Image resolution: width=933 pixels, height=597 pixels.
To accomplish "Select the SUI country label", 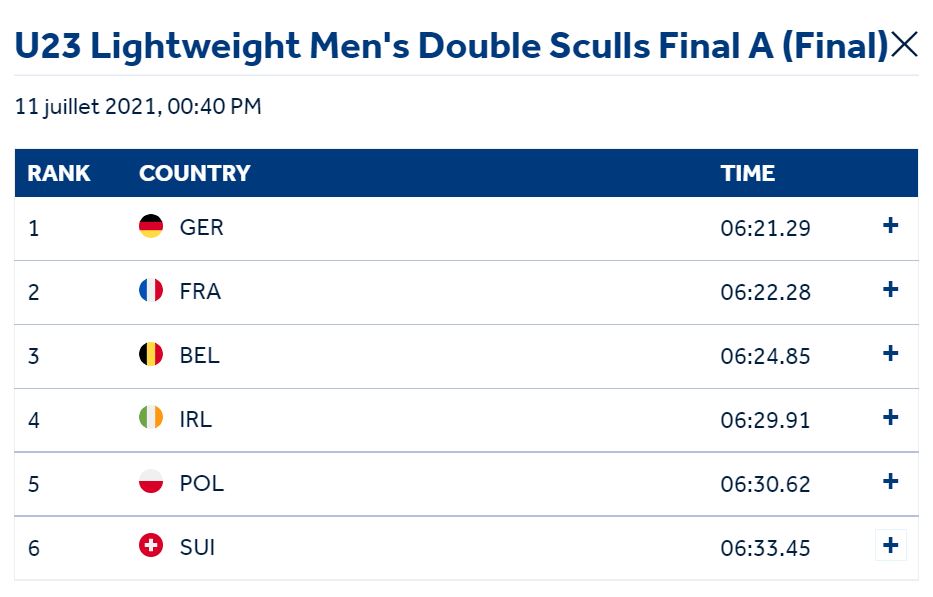I will tap(197, 547).
